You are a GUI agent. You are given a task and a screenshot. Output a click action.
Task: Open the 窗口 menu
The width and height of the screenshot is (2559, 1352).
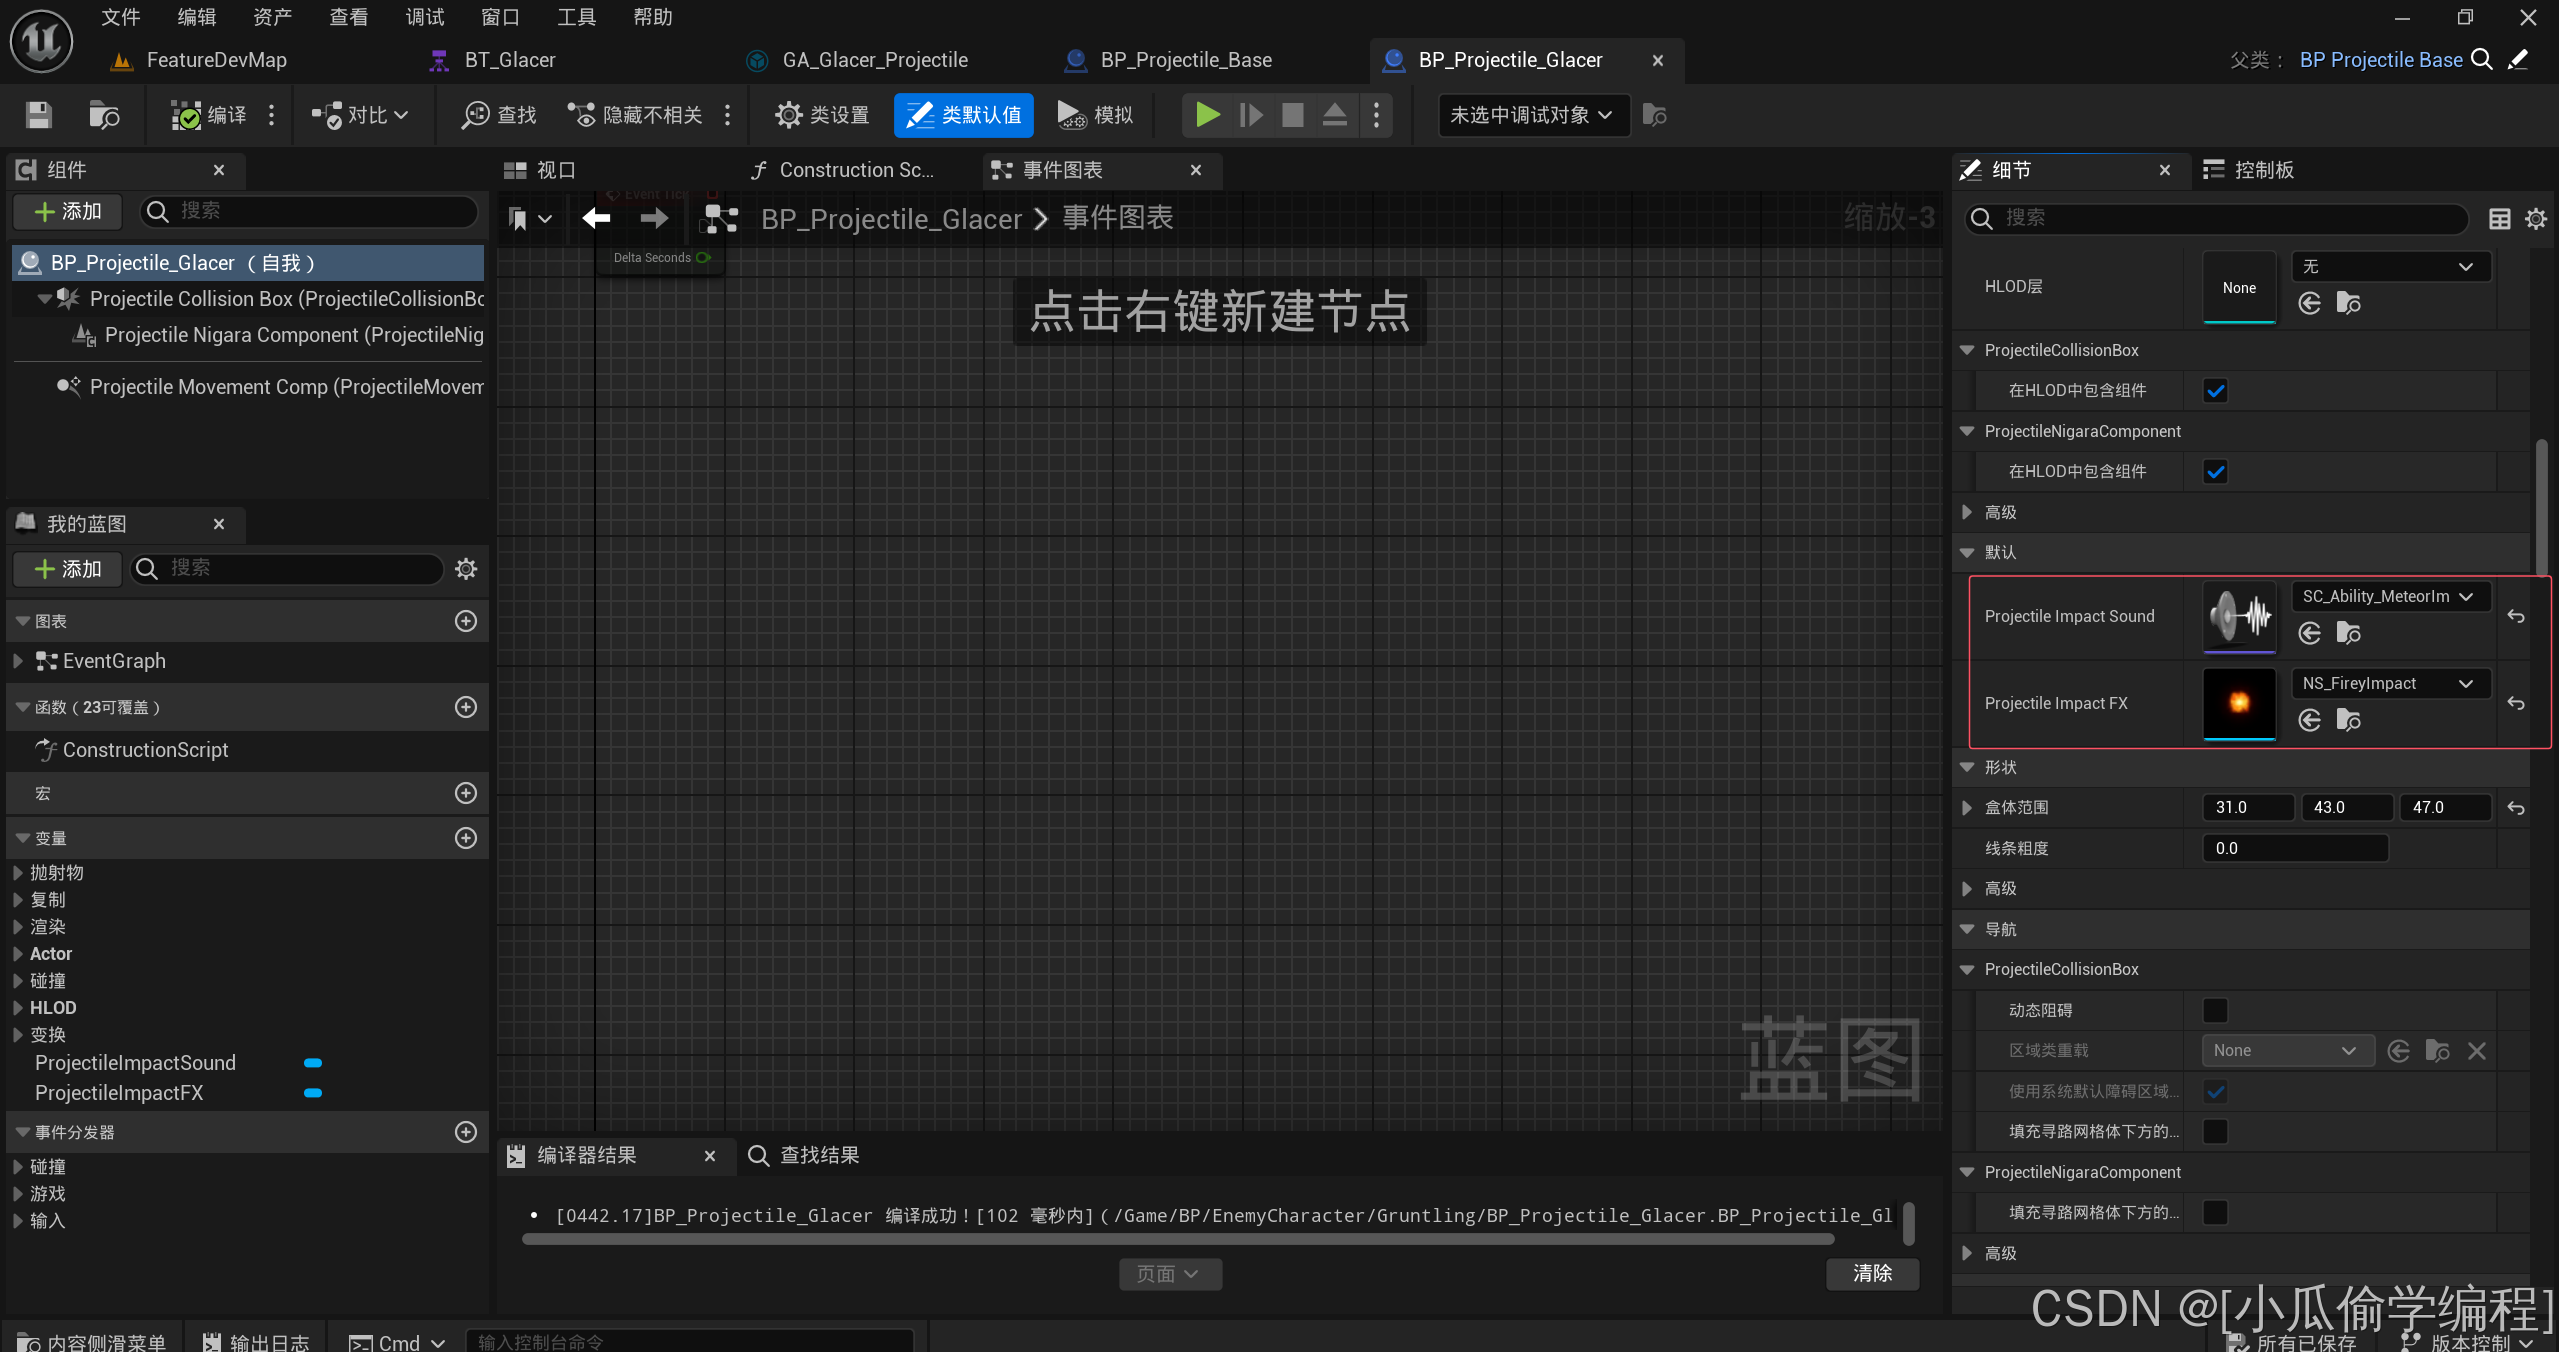[x=500, y=17]
